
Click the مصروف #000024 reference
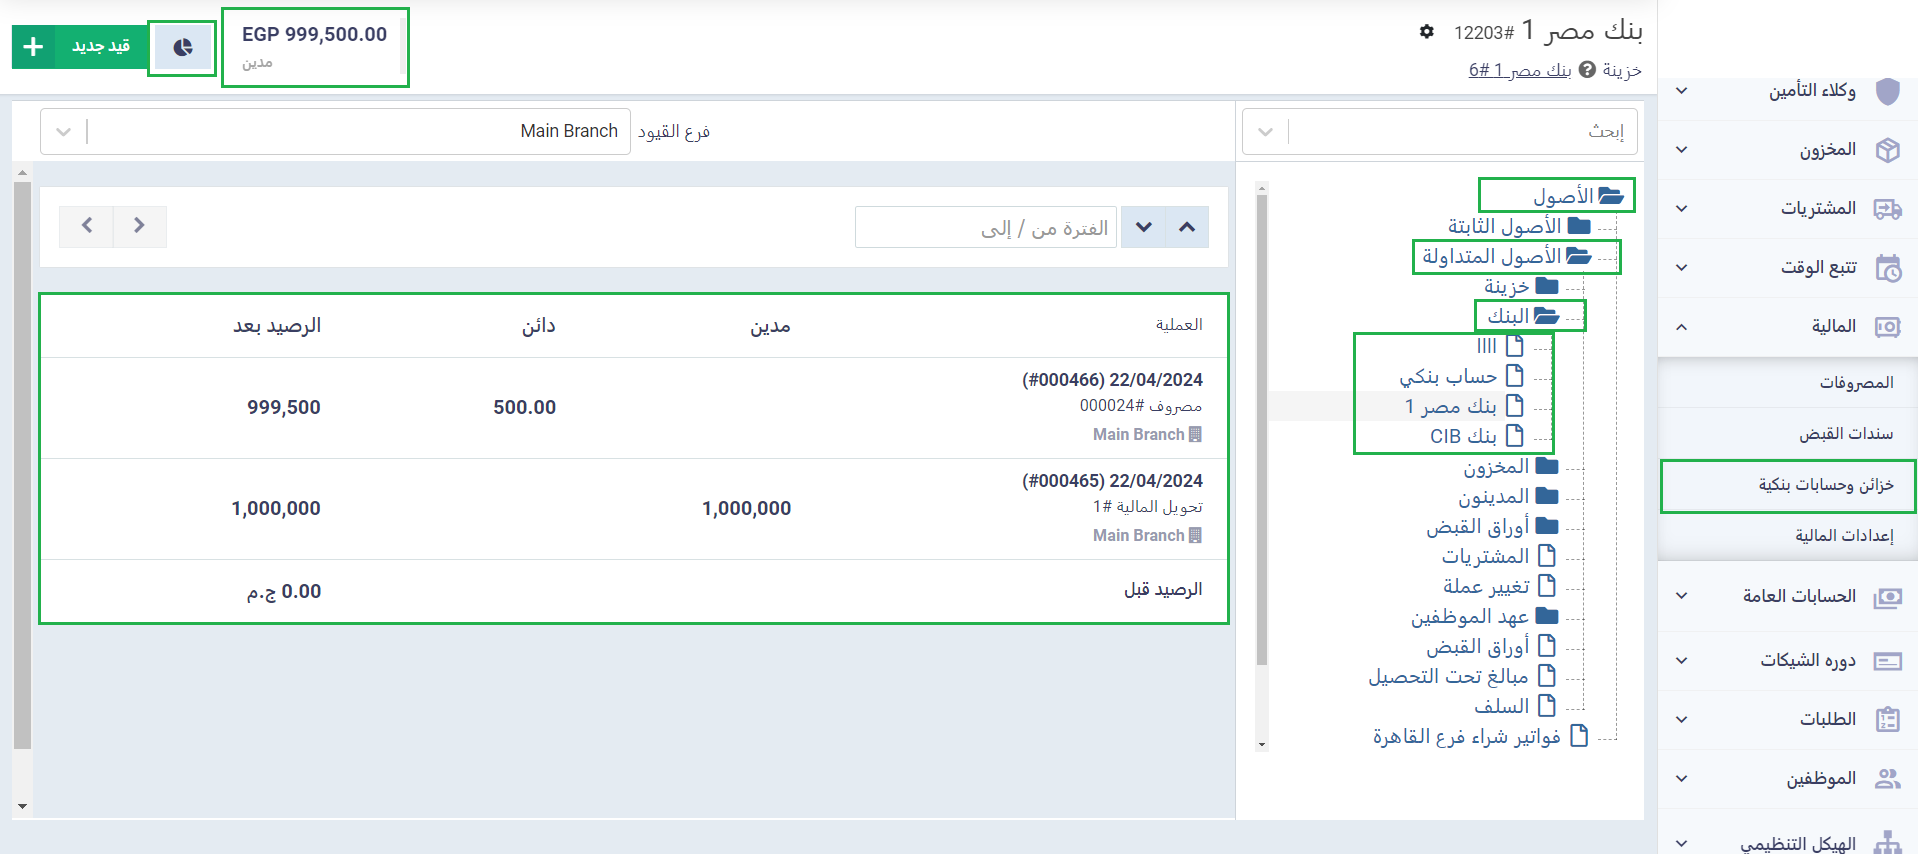click(x=1141, y=406)
